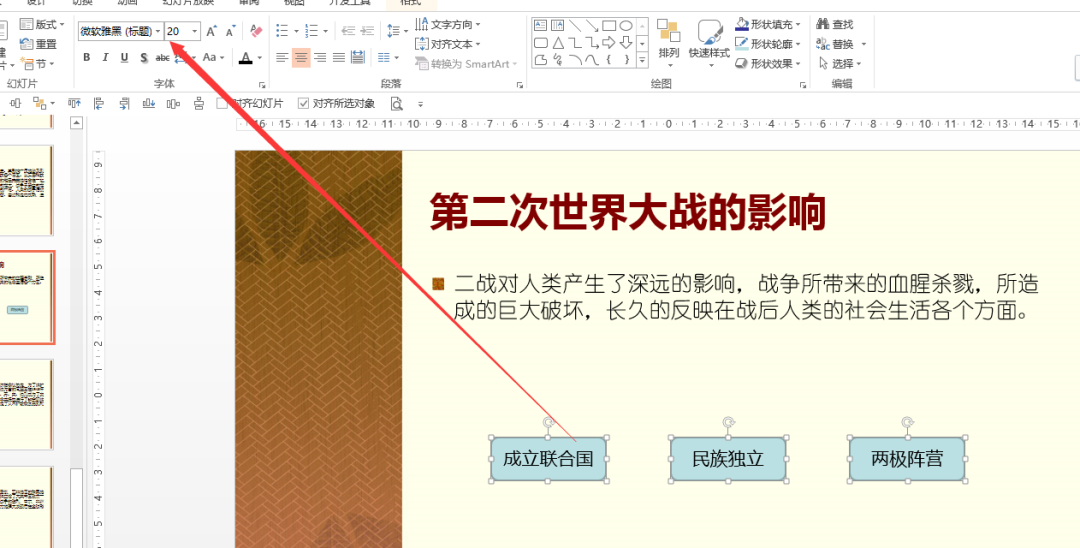Click the thumbnail pane scroll up arrow
This screenshot has height=548, width=1080.
click(76, 123)
